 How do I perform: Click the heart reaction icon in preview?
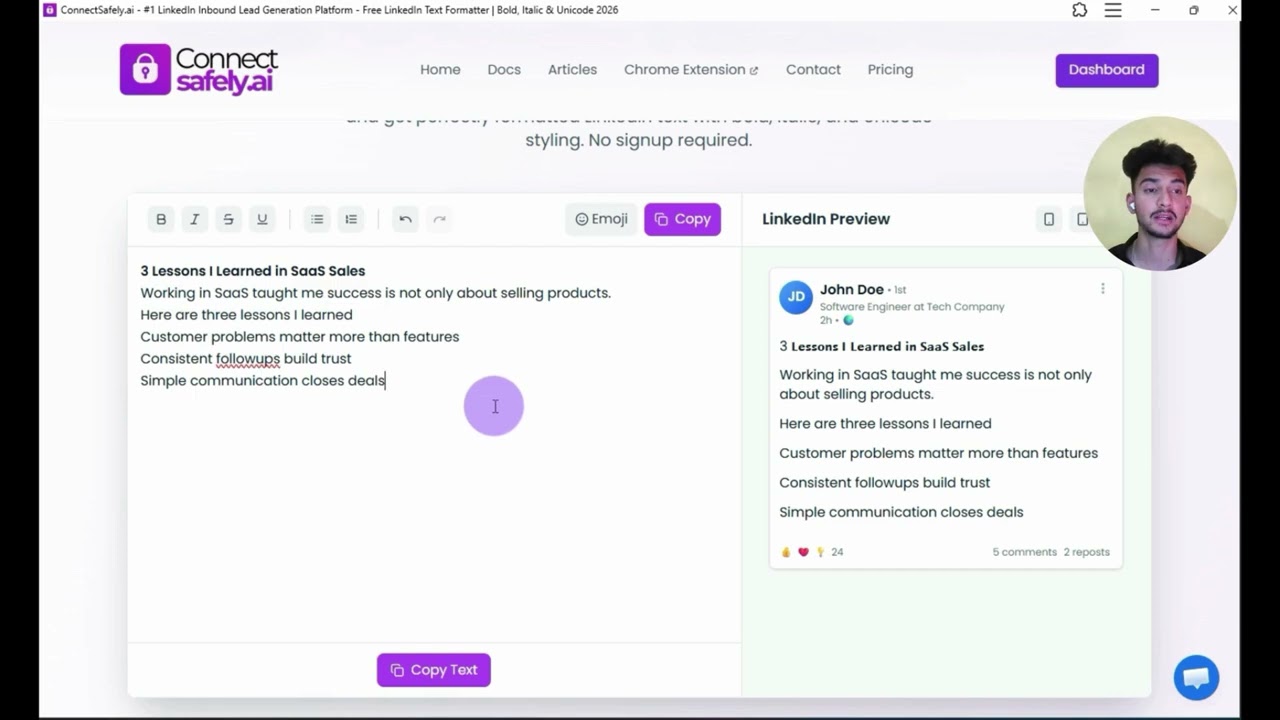tap(803, 552)
